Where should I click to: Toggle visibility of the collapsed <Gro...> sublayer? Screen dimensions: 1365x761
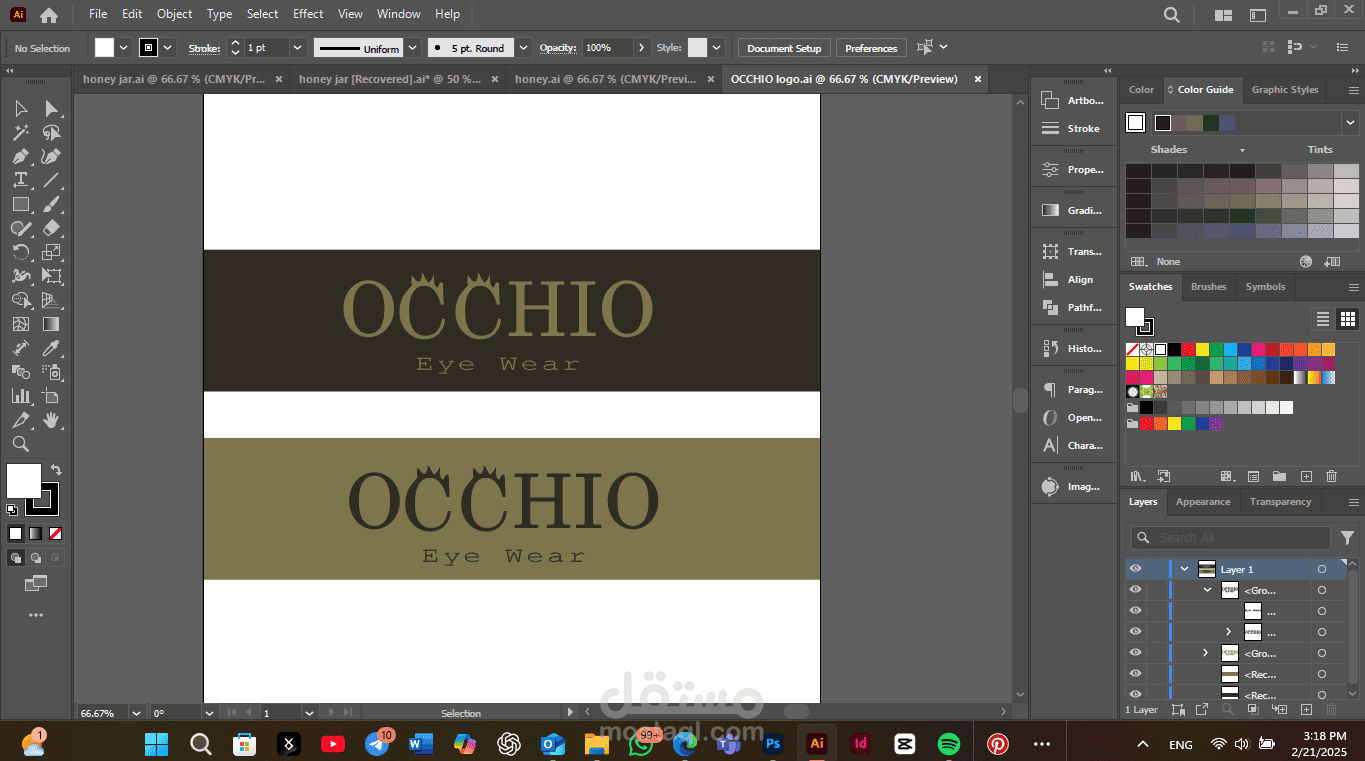click(x=1135, y=653)
